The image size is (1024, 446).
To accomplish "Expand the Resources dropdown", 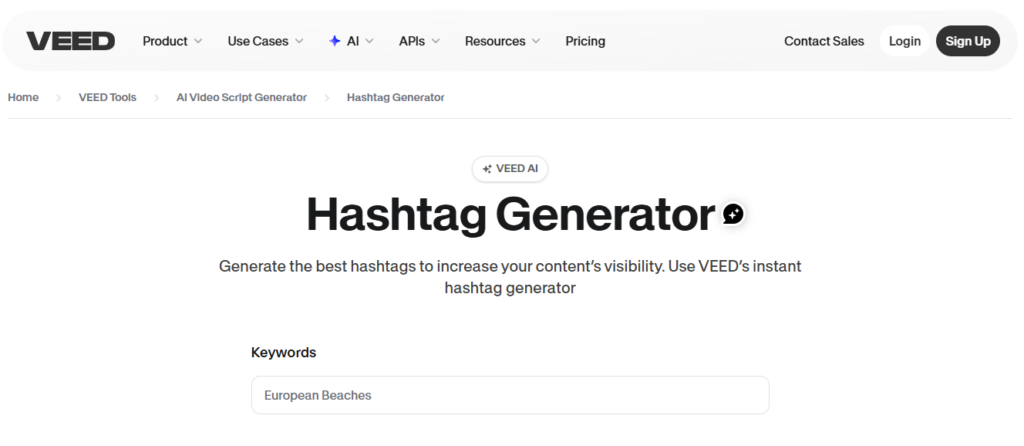I will pos(502,41).
